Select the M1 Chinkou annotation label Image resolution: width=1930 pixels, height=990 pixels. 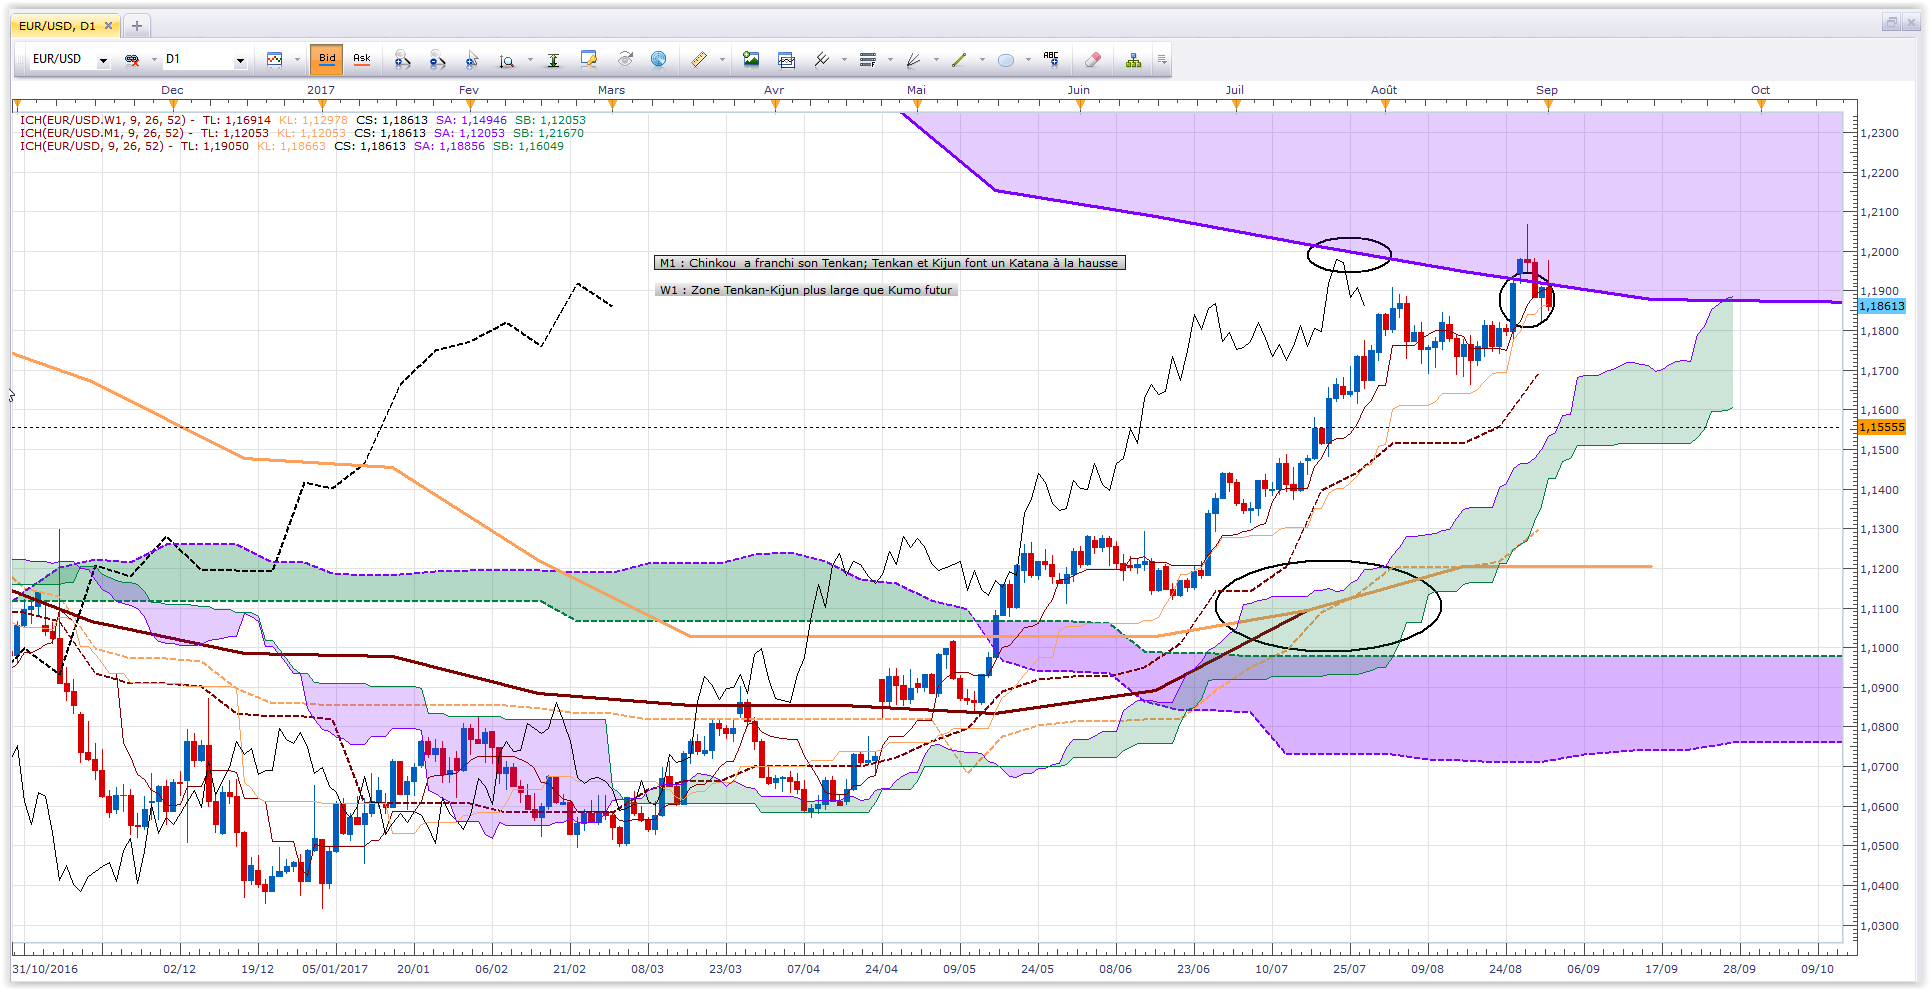coord(889,263)
